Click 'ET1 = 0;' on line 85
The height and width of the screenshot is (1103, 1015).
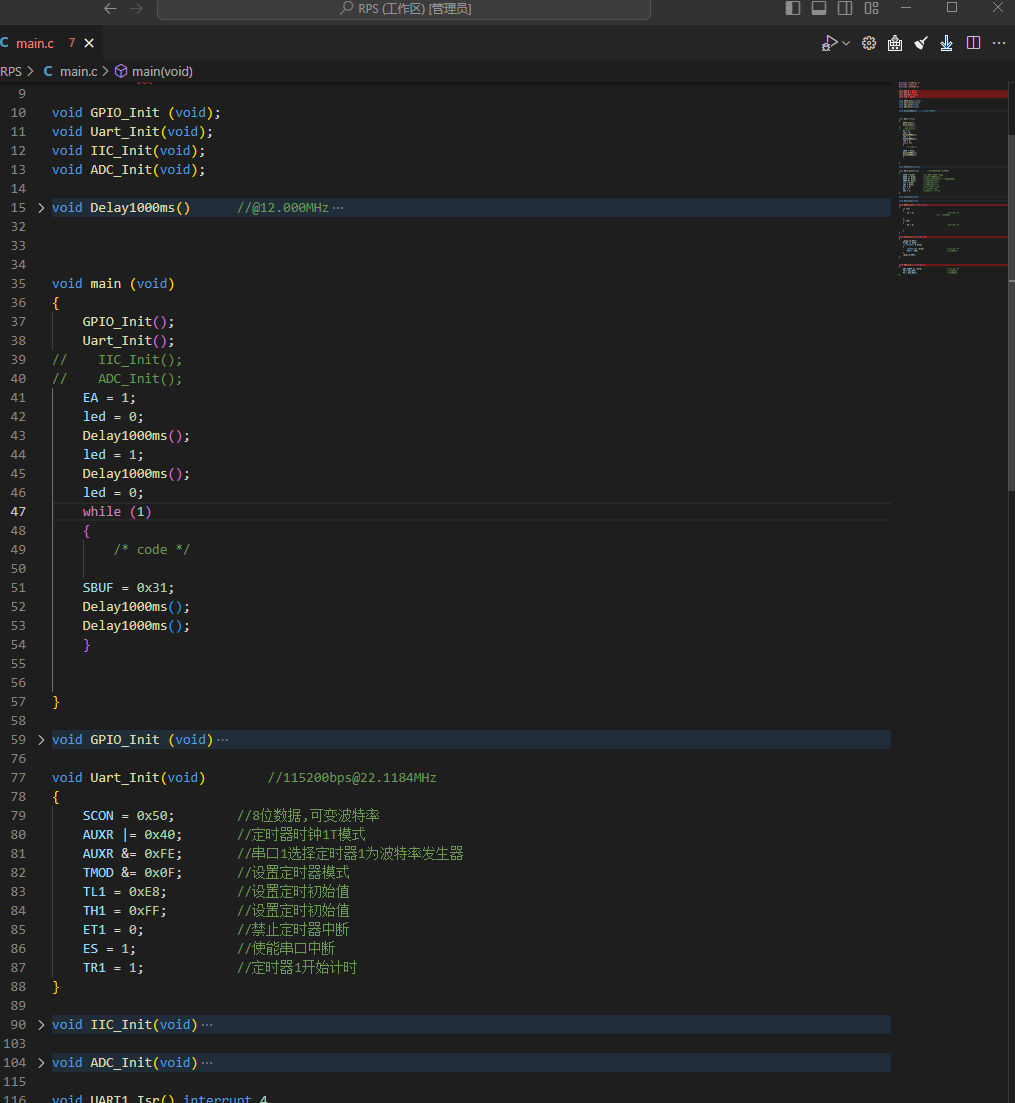113,929
